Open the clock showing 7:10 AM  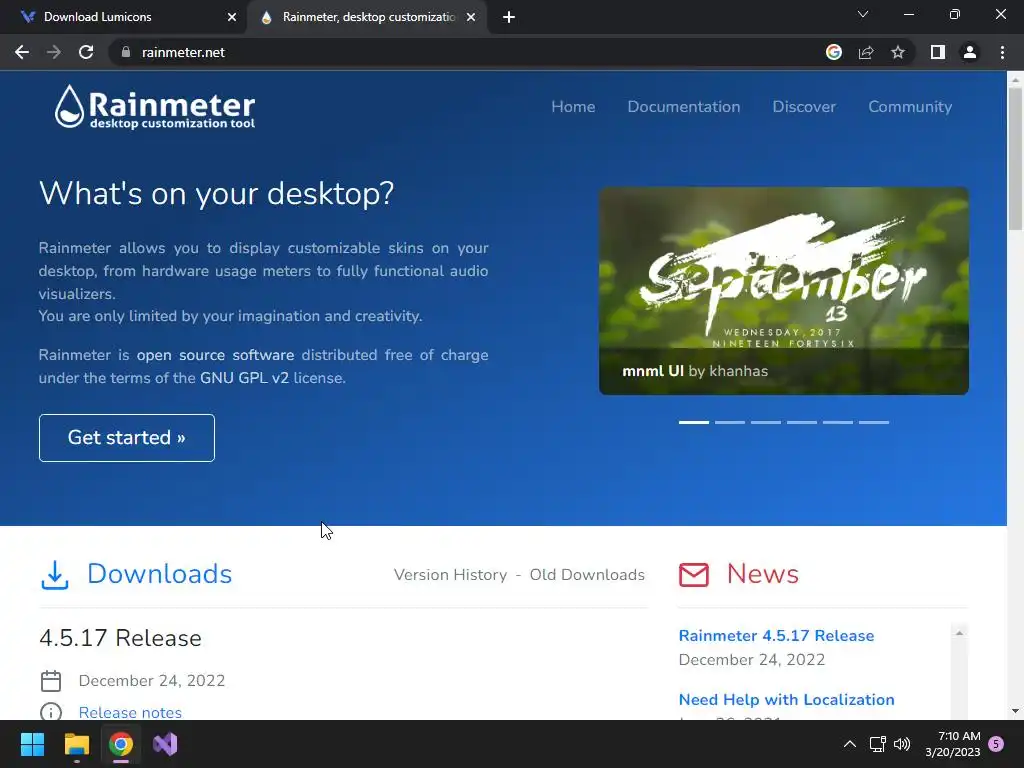(x=953, y=744)
